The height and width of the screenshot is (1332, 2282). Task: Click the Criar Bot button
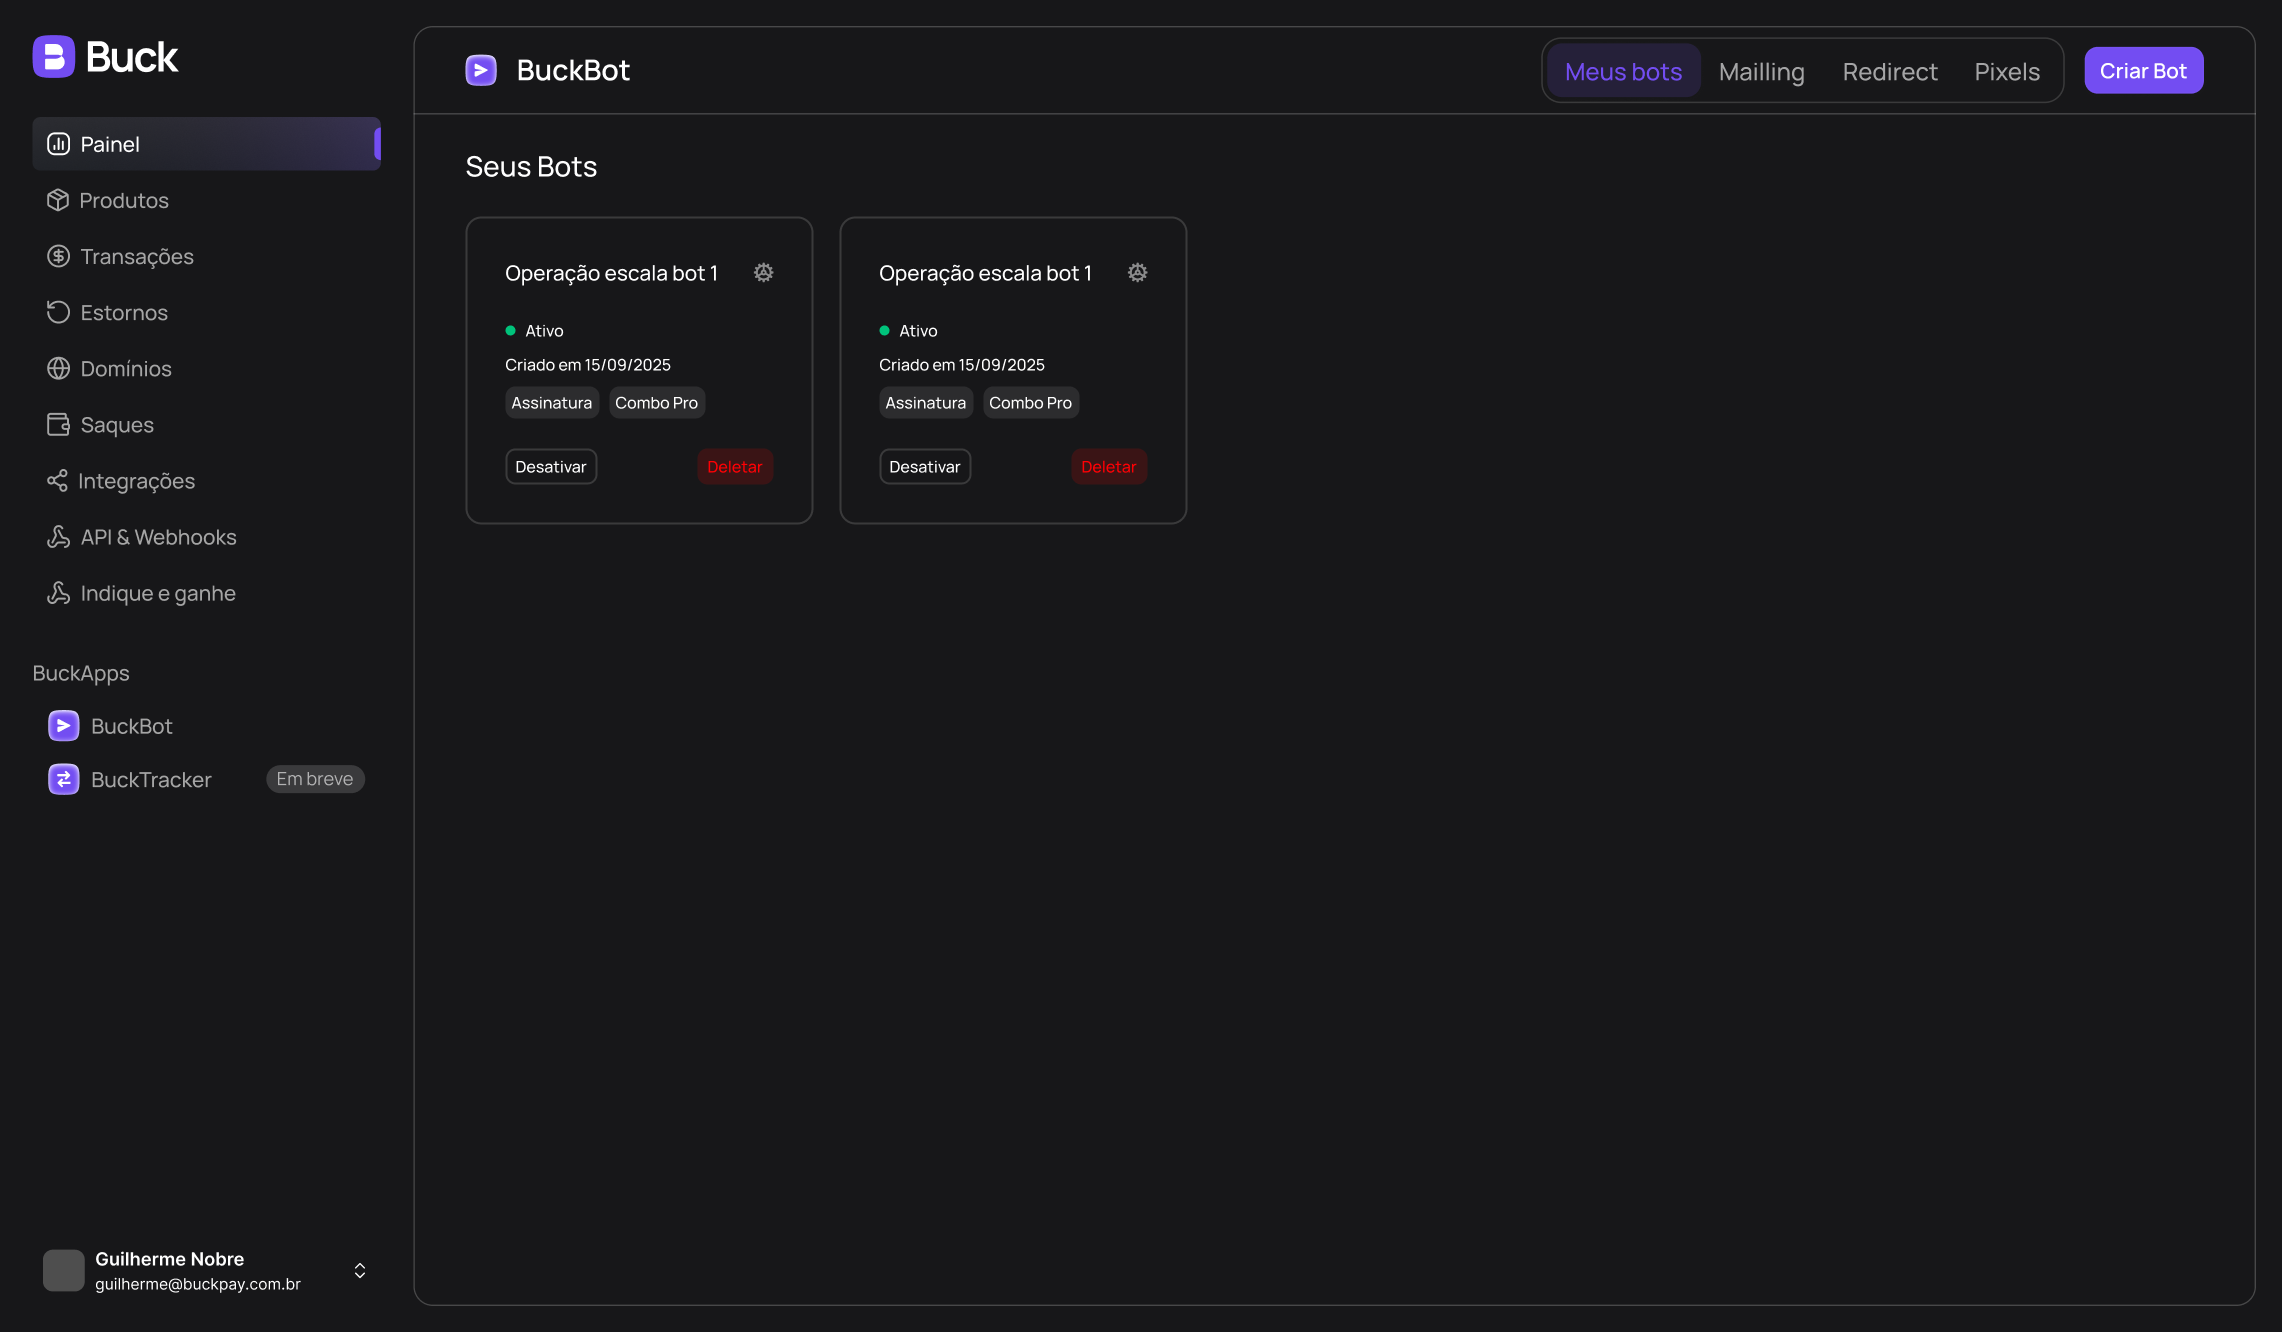point(2143,71)
